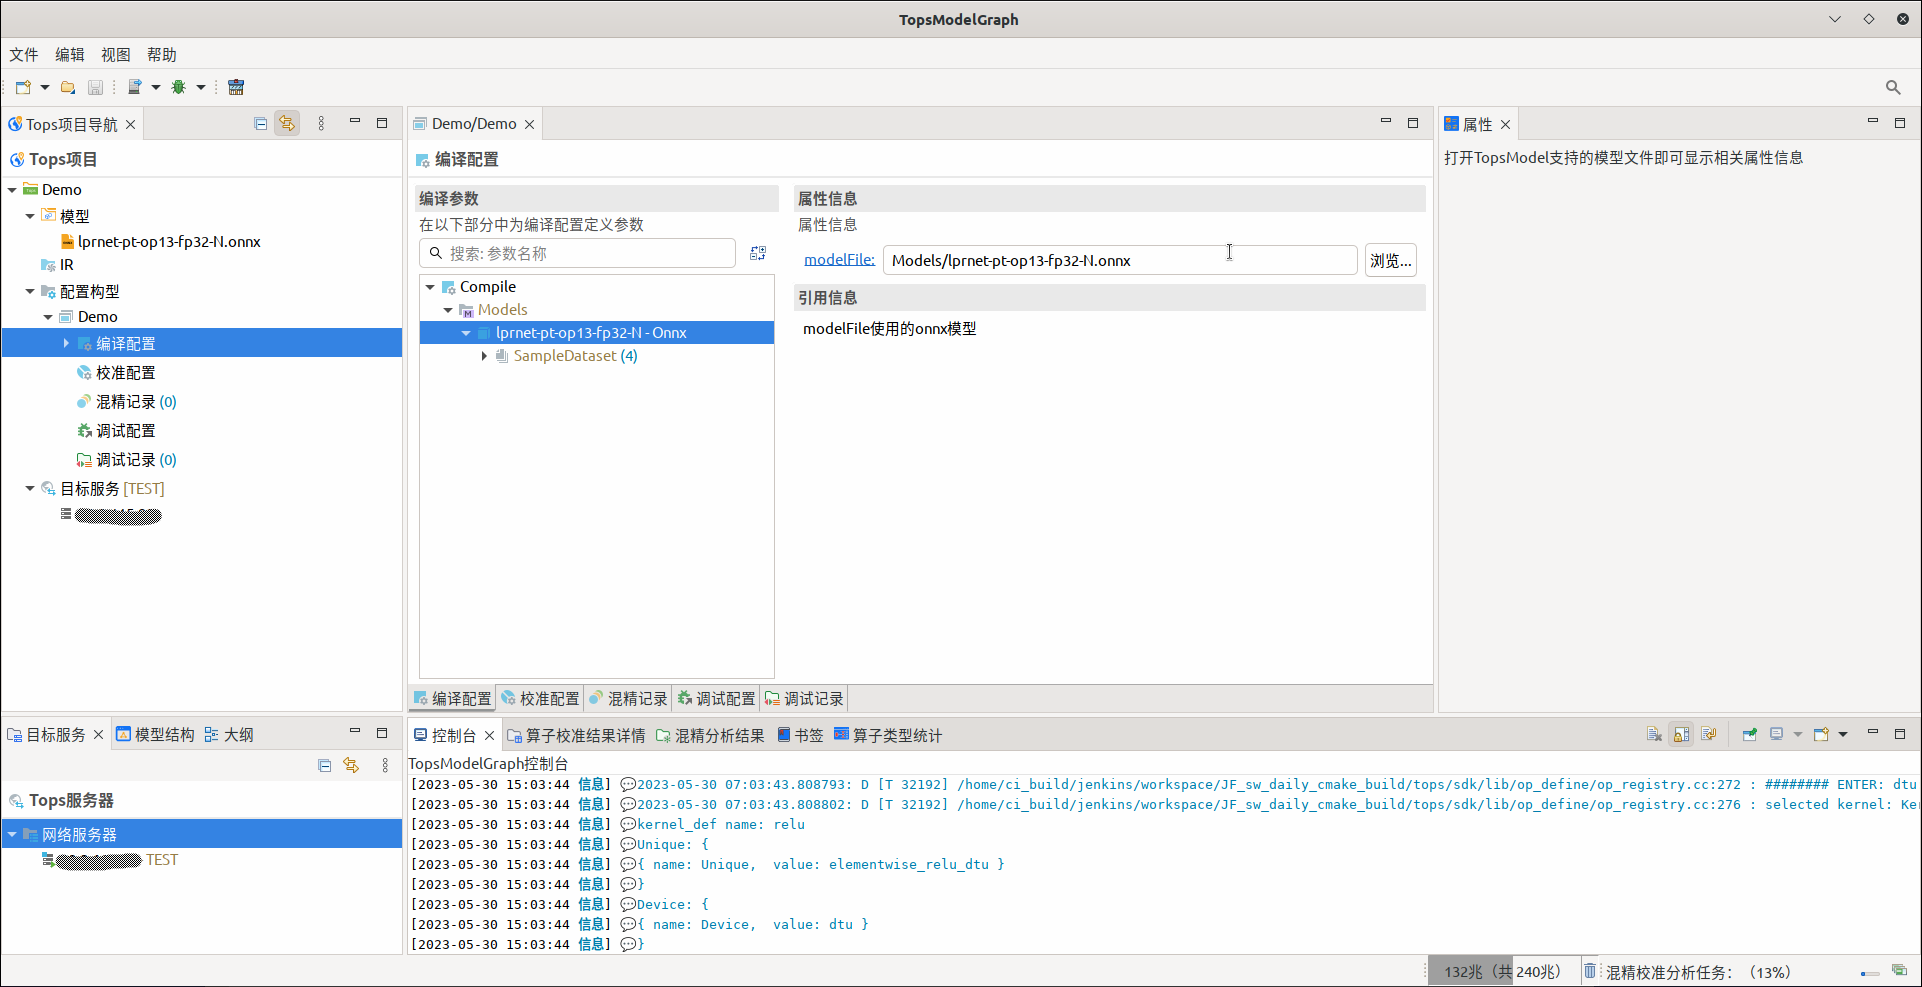Select lprnet-pt-op13-fp32-N.onnx in project tree

[169, 242]
